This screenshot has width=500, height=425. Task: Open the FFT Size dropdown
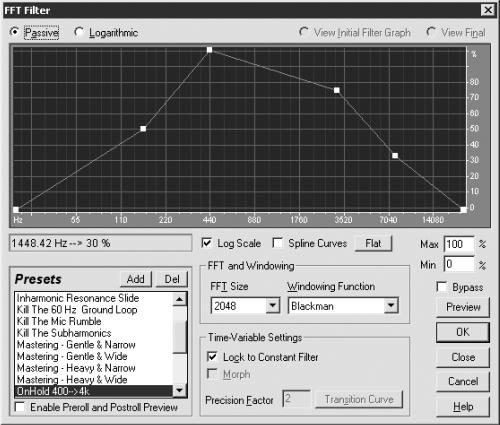(x=273, y=305)
